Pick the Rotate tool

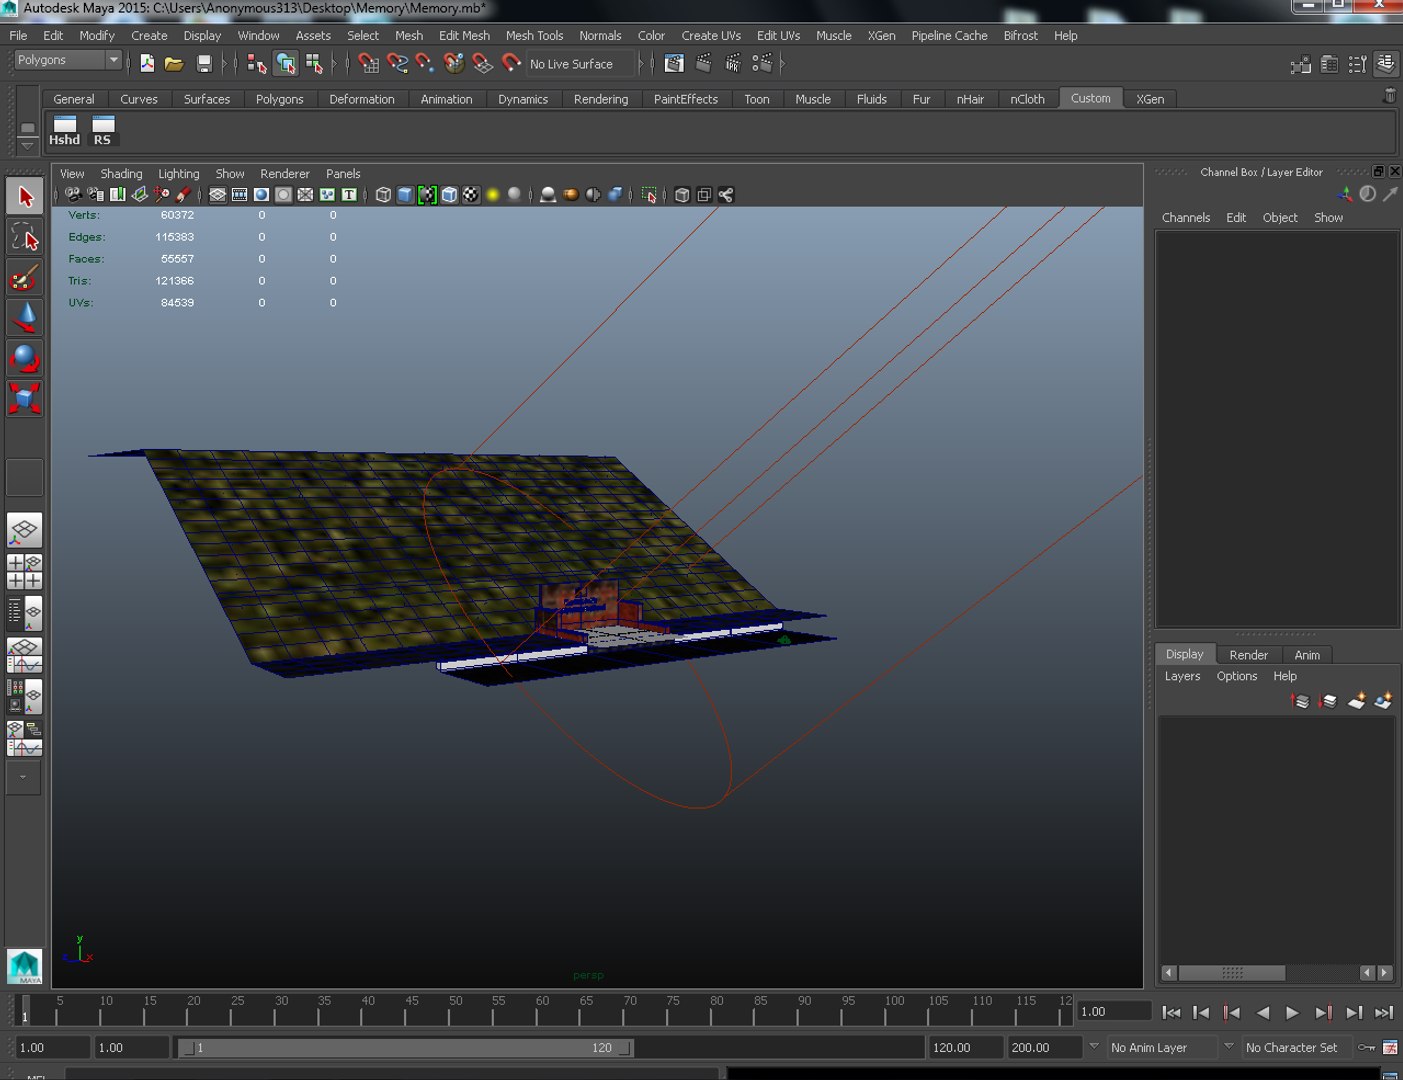click(24, 358)
